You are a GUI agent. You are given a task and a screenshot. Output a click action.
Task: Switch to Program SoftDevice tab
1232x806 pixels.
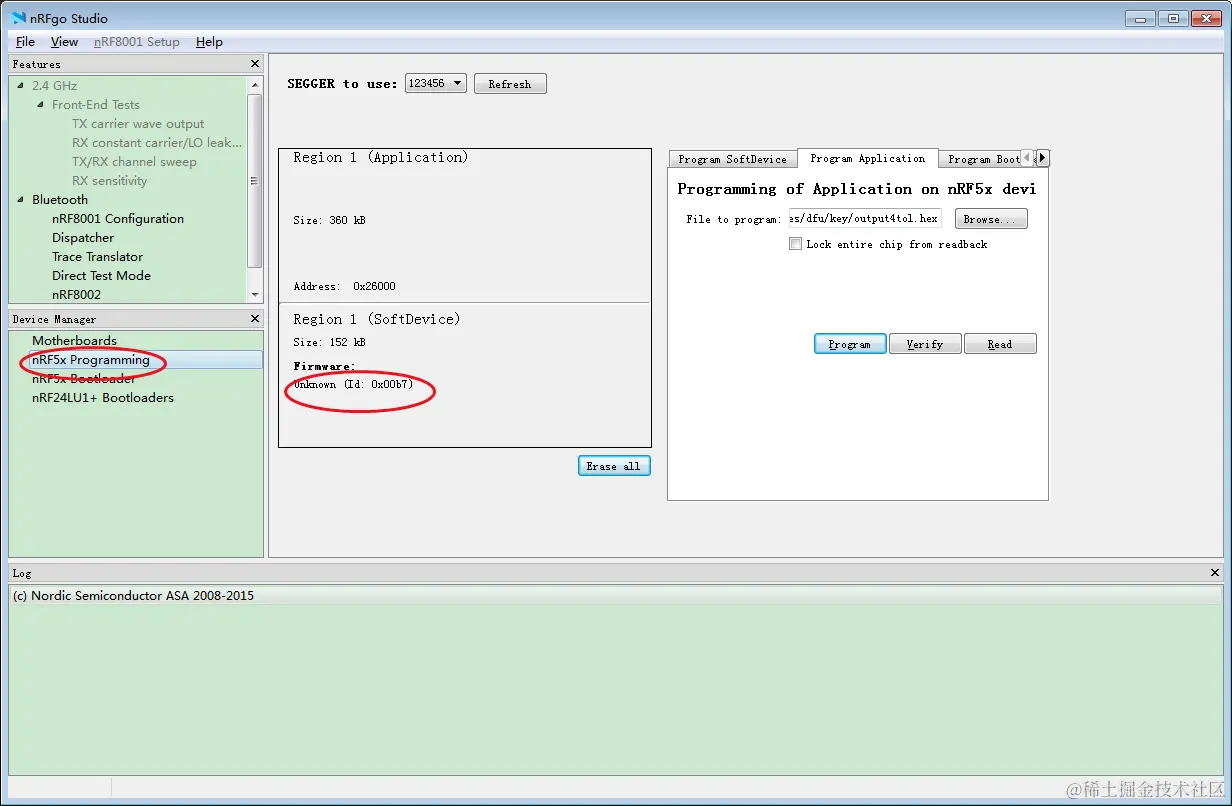732,159
